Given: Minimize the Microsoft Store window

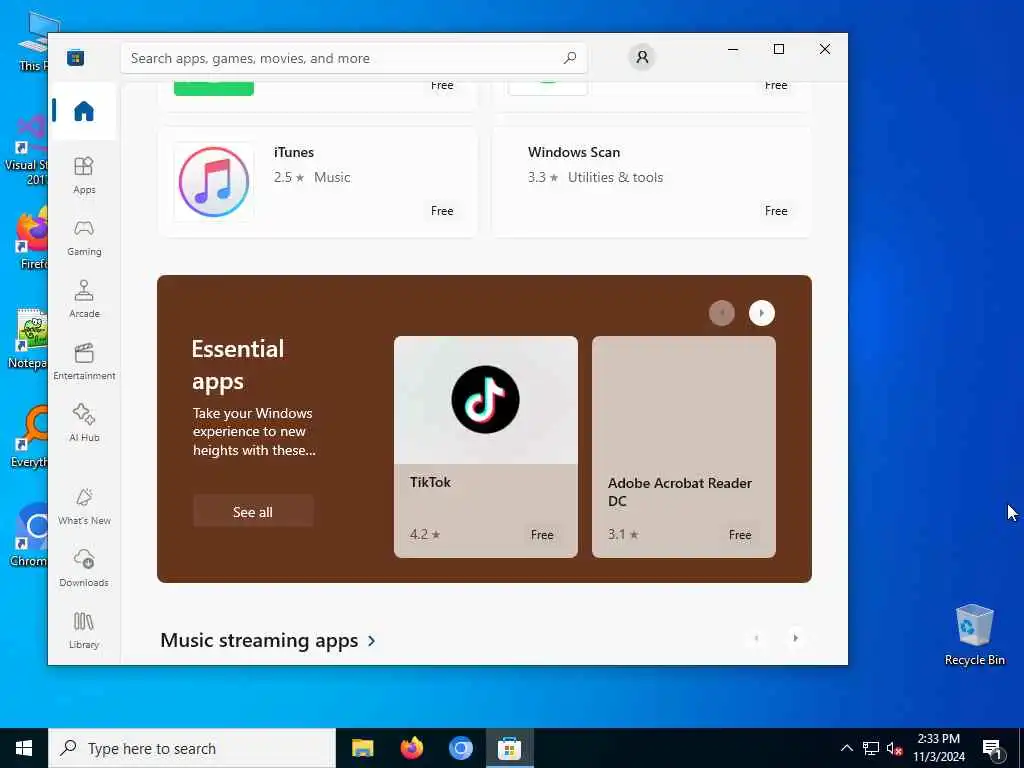Looking at the screenshot, I should pyautogui.click(x=733, y=49).
